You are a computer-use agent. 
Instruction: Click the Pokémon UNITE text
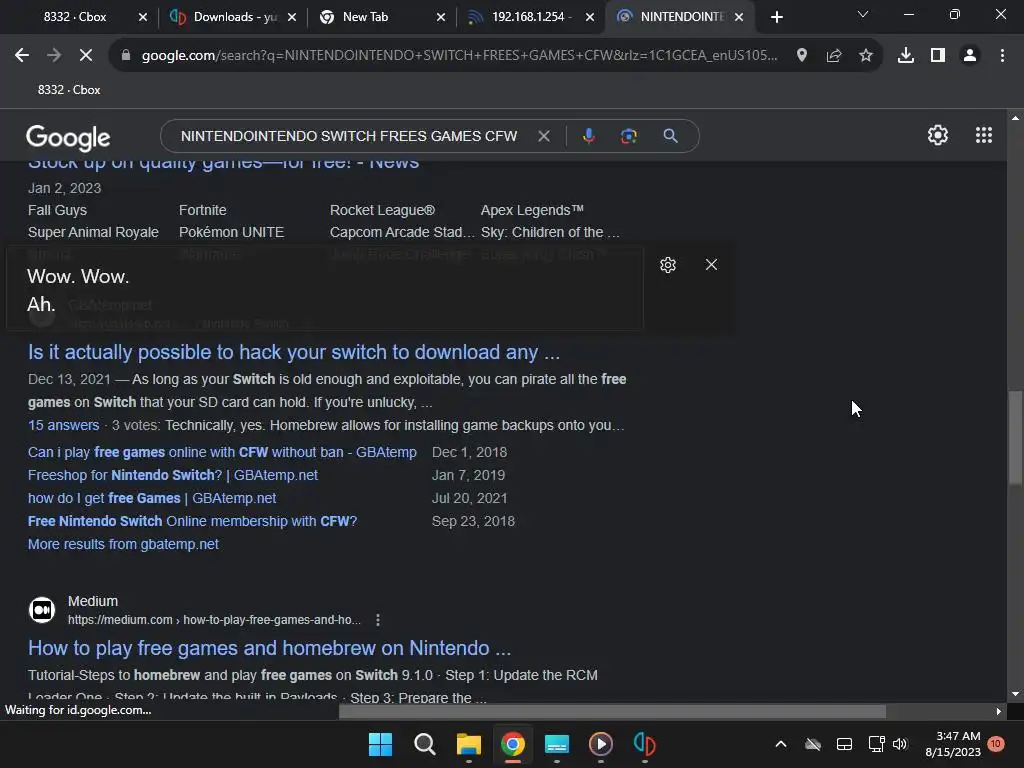coord(231,232)
